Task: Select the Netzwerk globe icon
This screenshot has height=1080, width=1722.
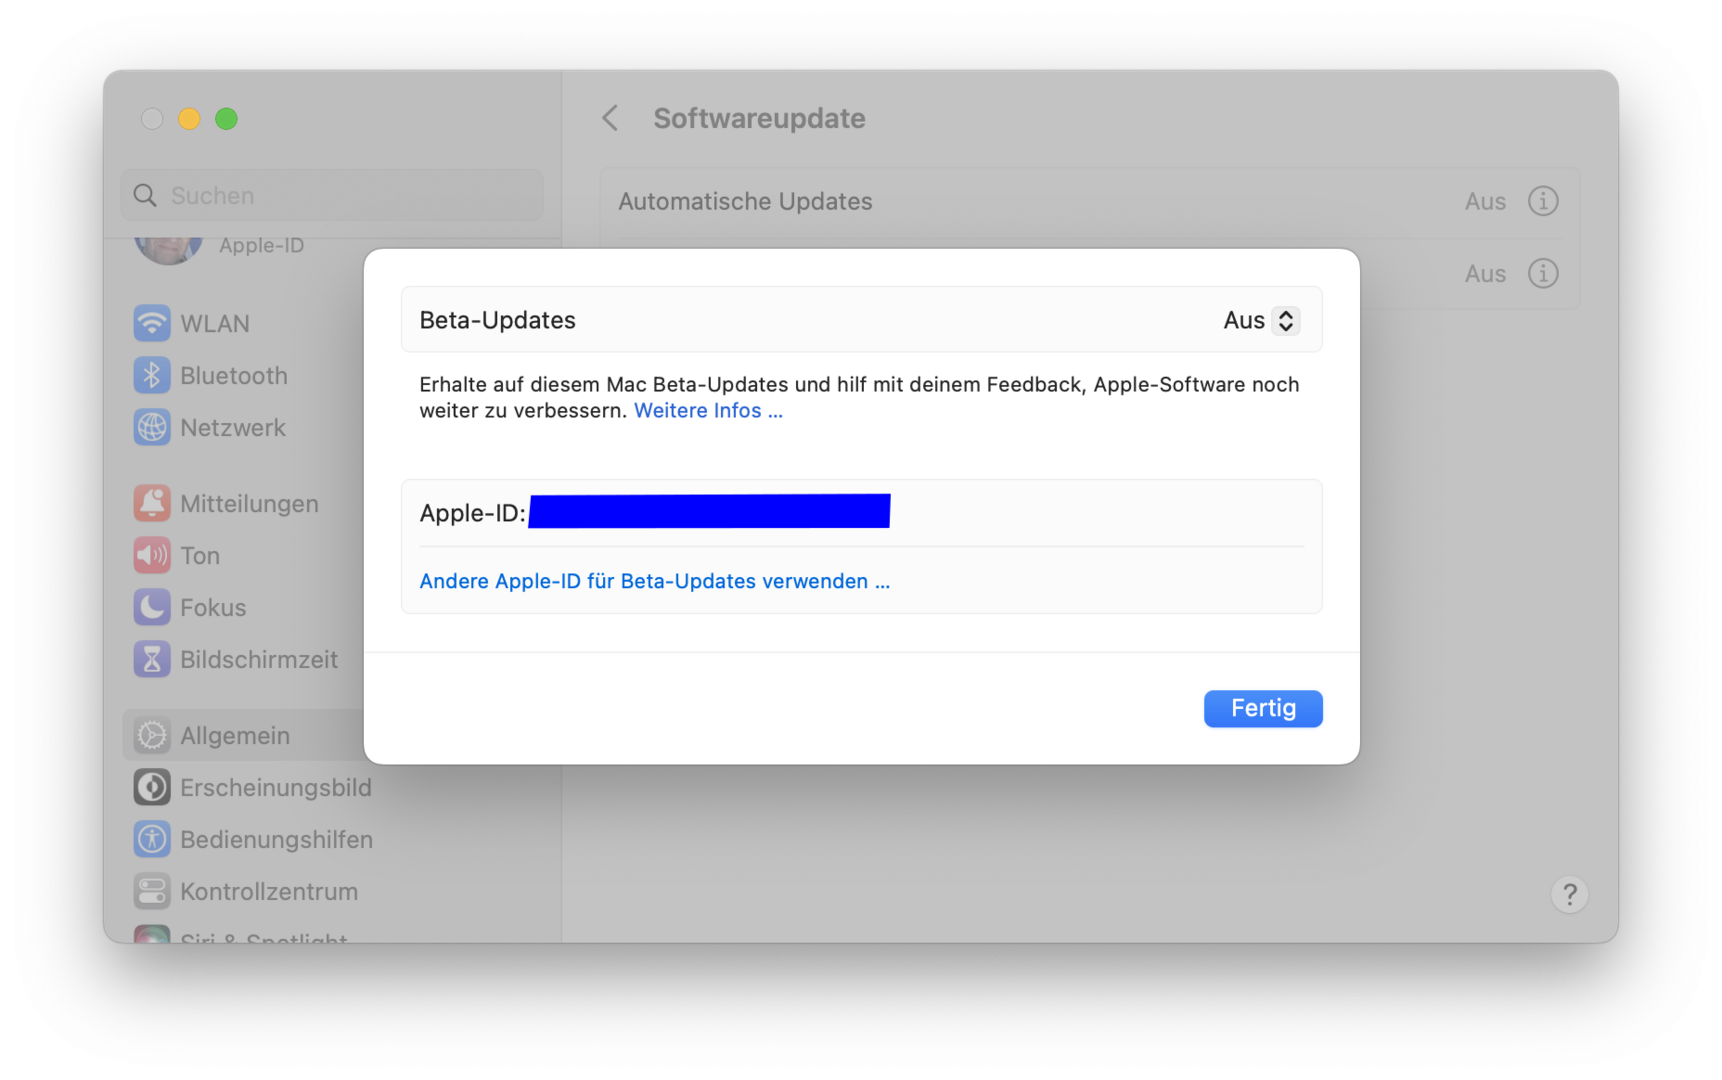Action: 152,427
